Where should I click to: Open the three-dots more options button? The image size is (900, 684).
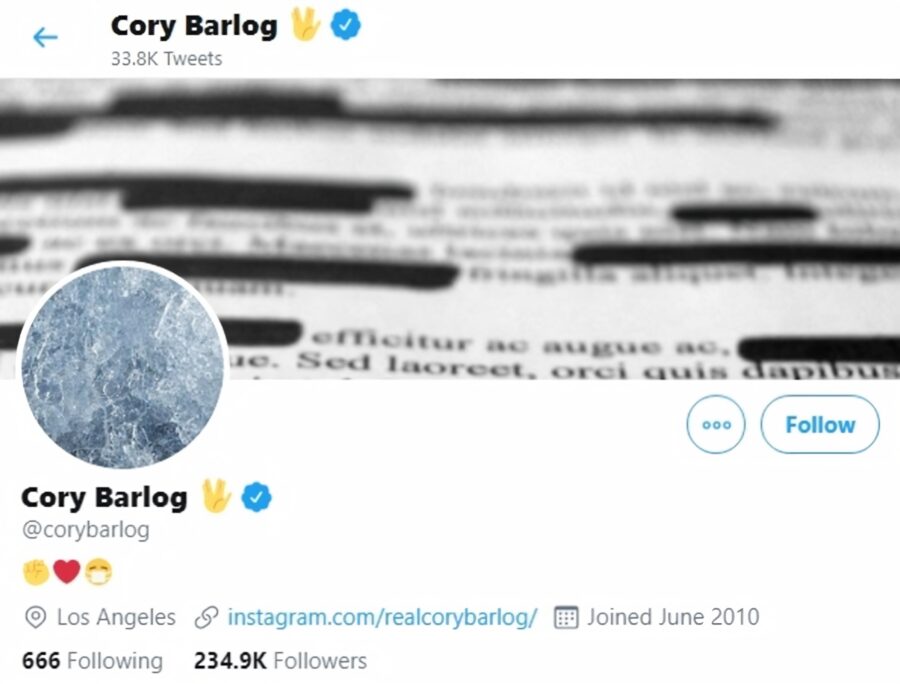click(716, 425)
